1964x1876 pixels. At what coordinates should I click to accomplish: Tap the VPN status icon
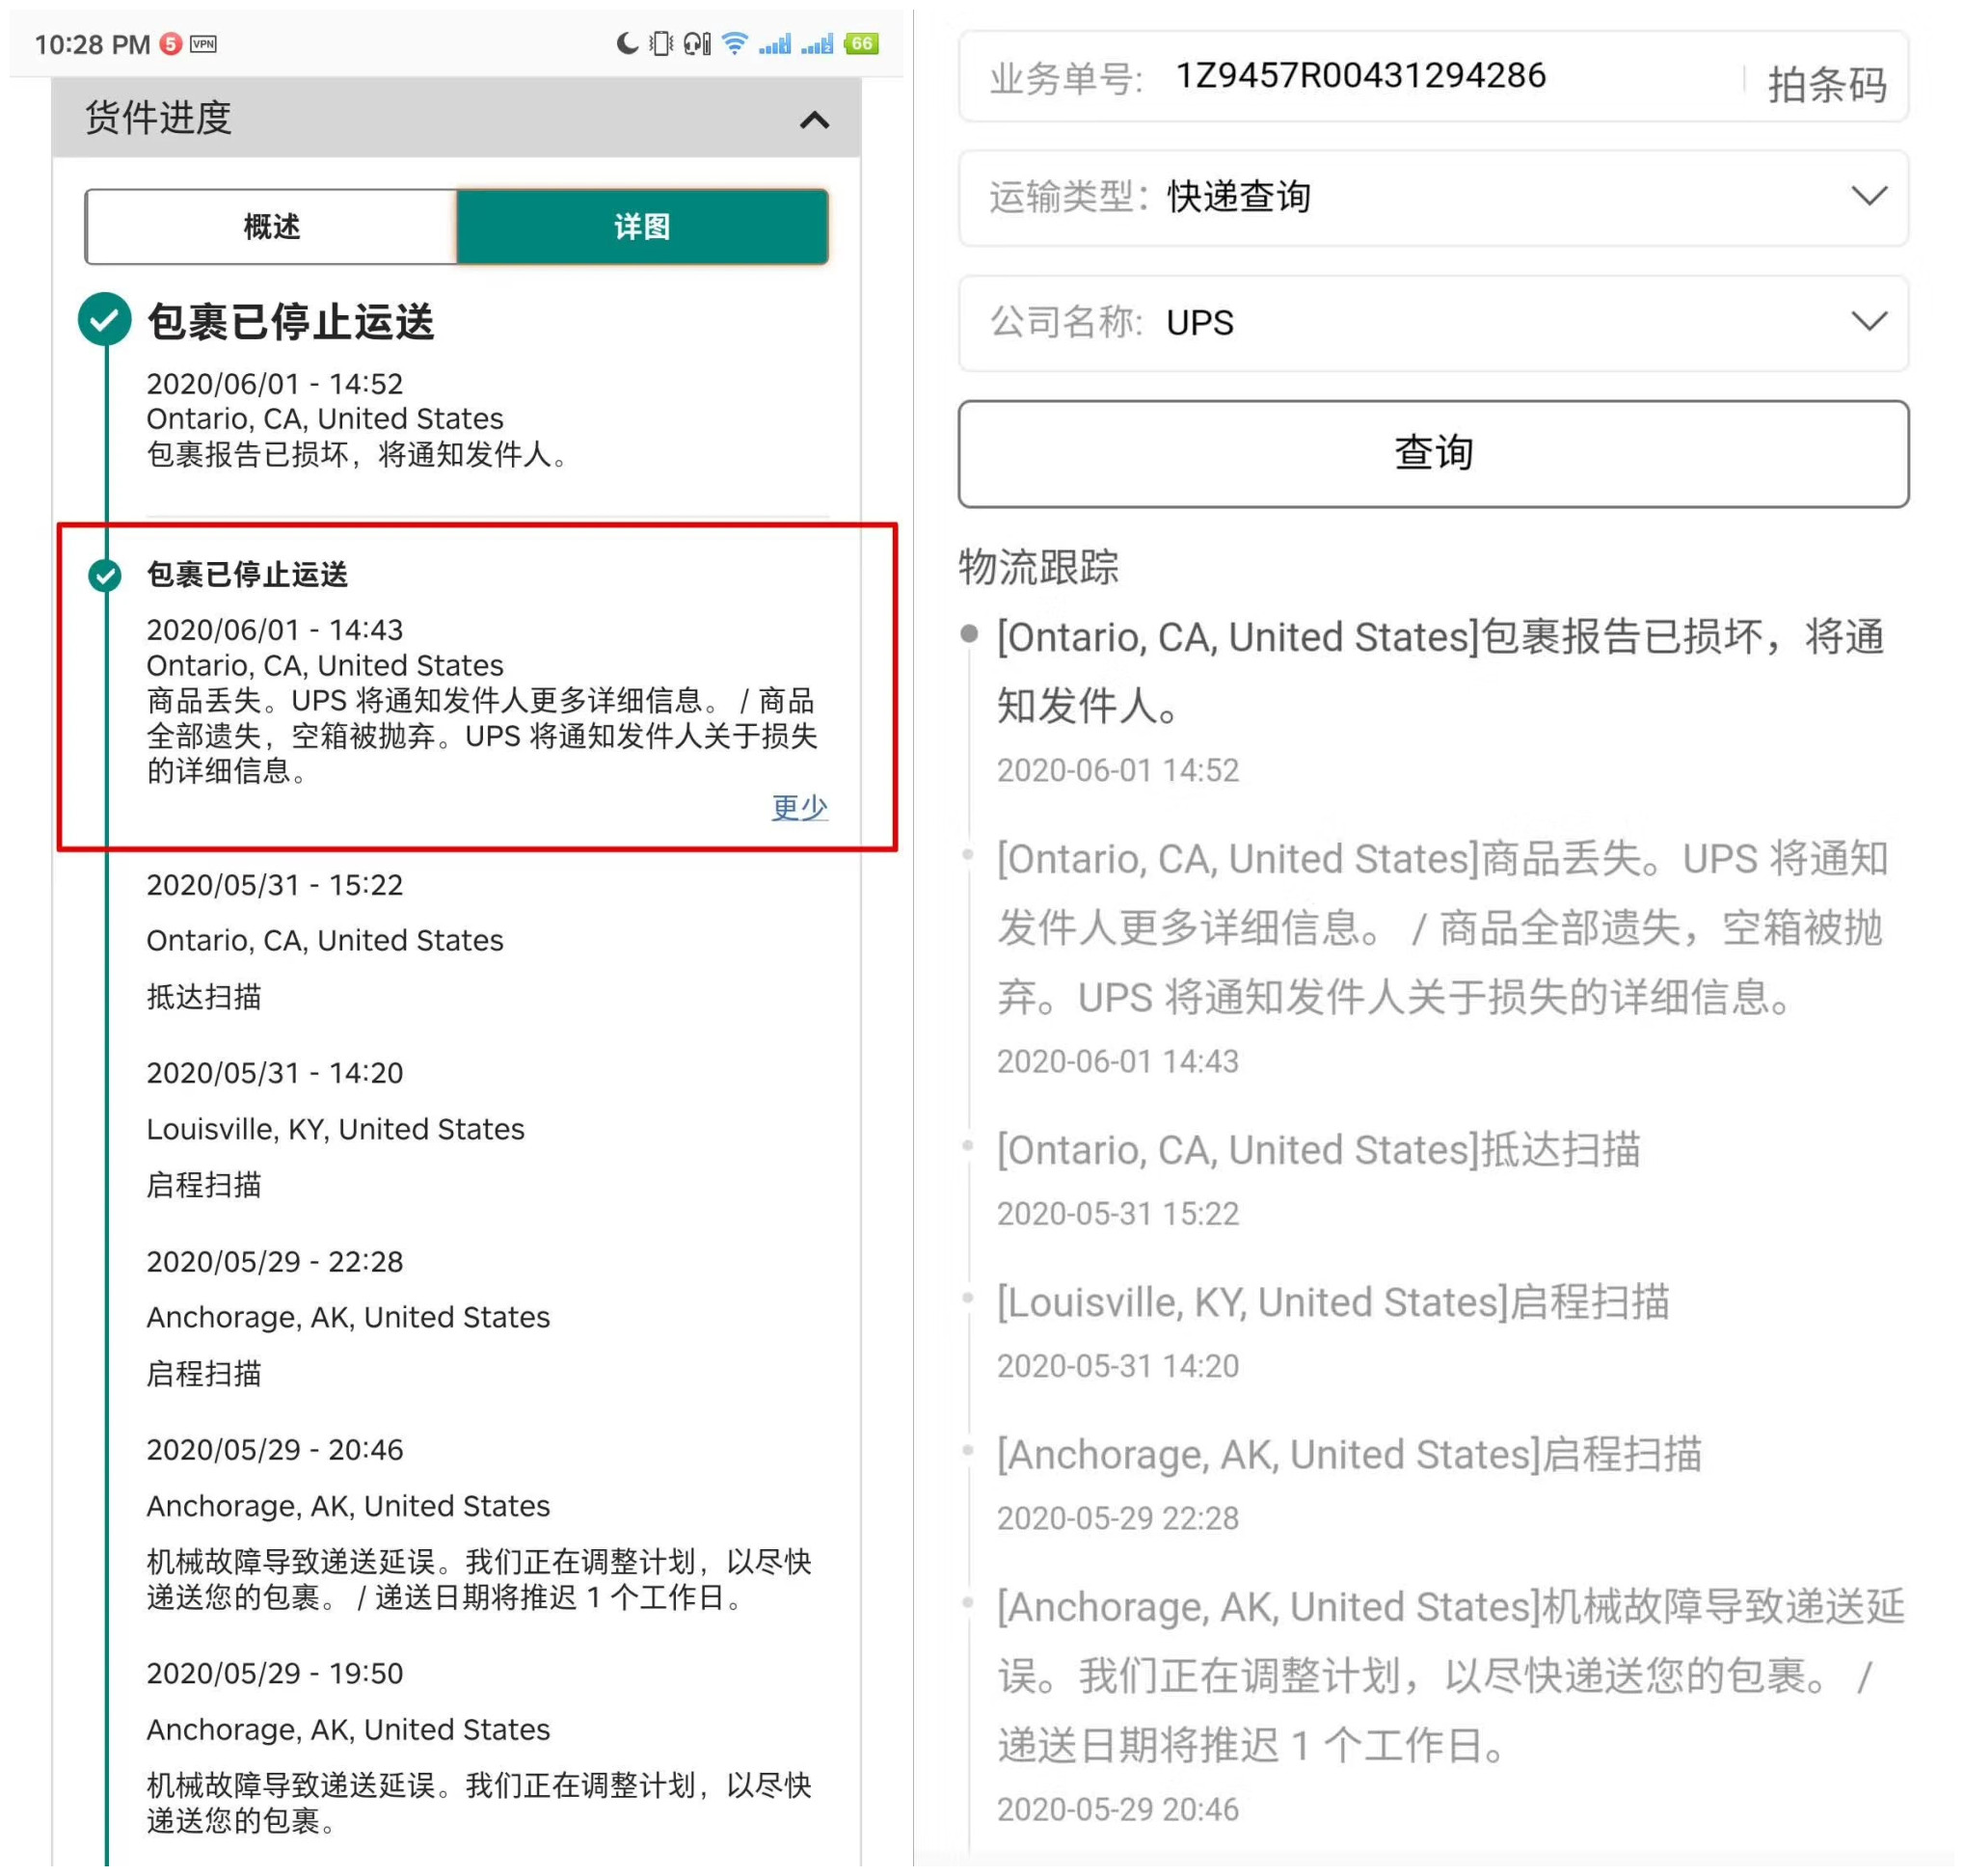(x=203, y=44)
